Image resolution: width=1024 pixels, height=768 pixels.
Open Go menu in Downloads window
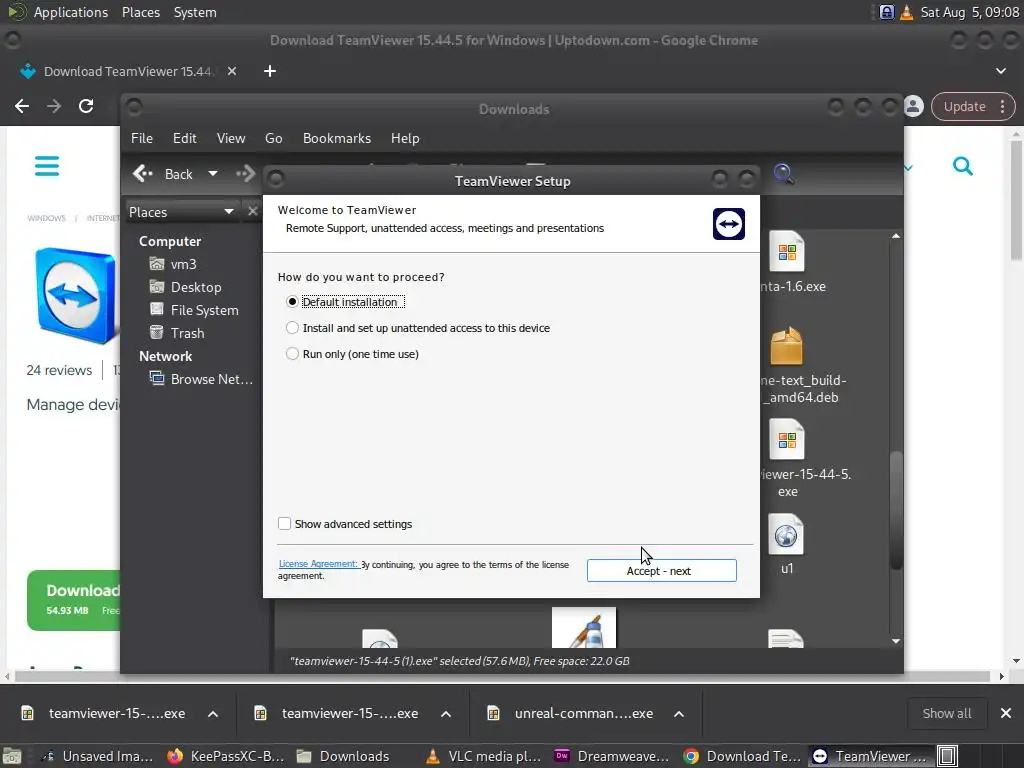tap(274, 138)
